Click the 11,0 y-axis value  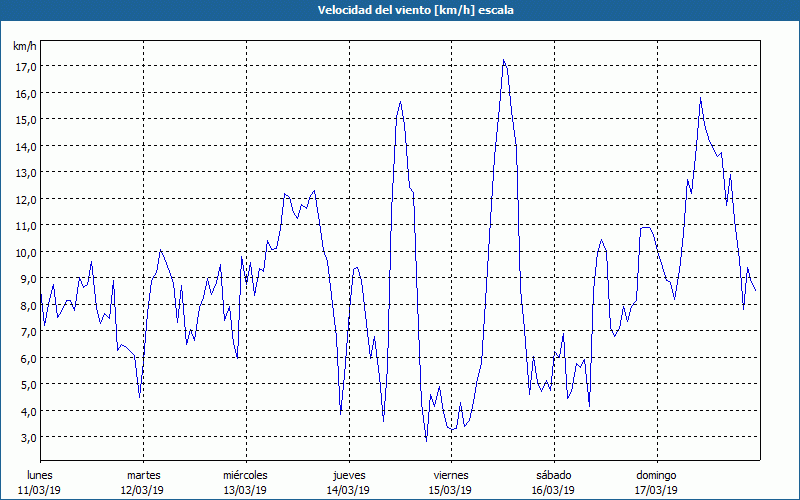[26, 226]
